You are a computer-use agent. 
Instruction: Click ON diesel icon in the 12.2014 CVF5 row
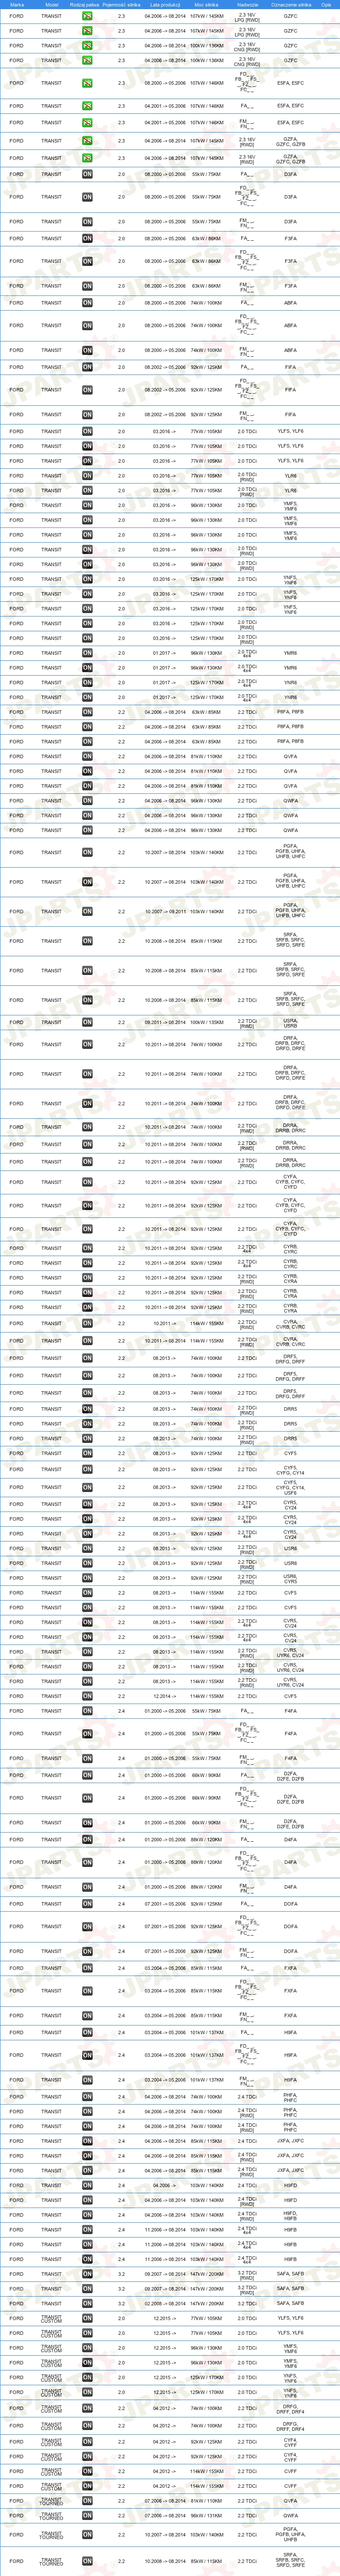click(x=87, y=1696)
